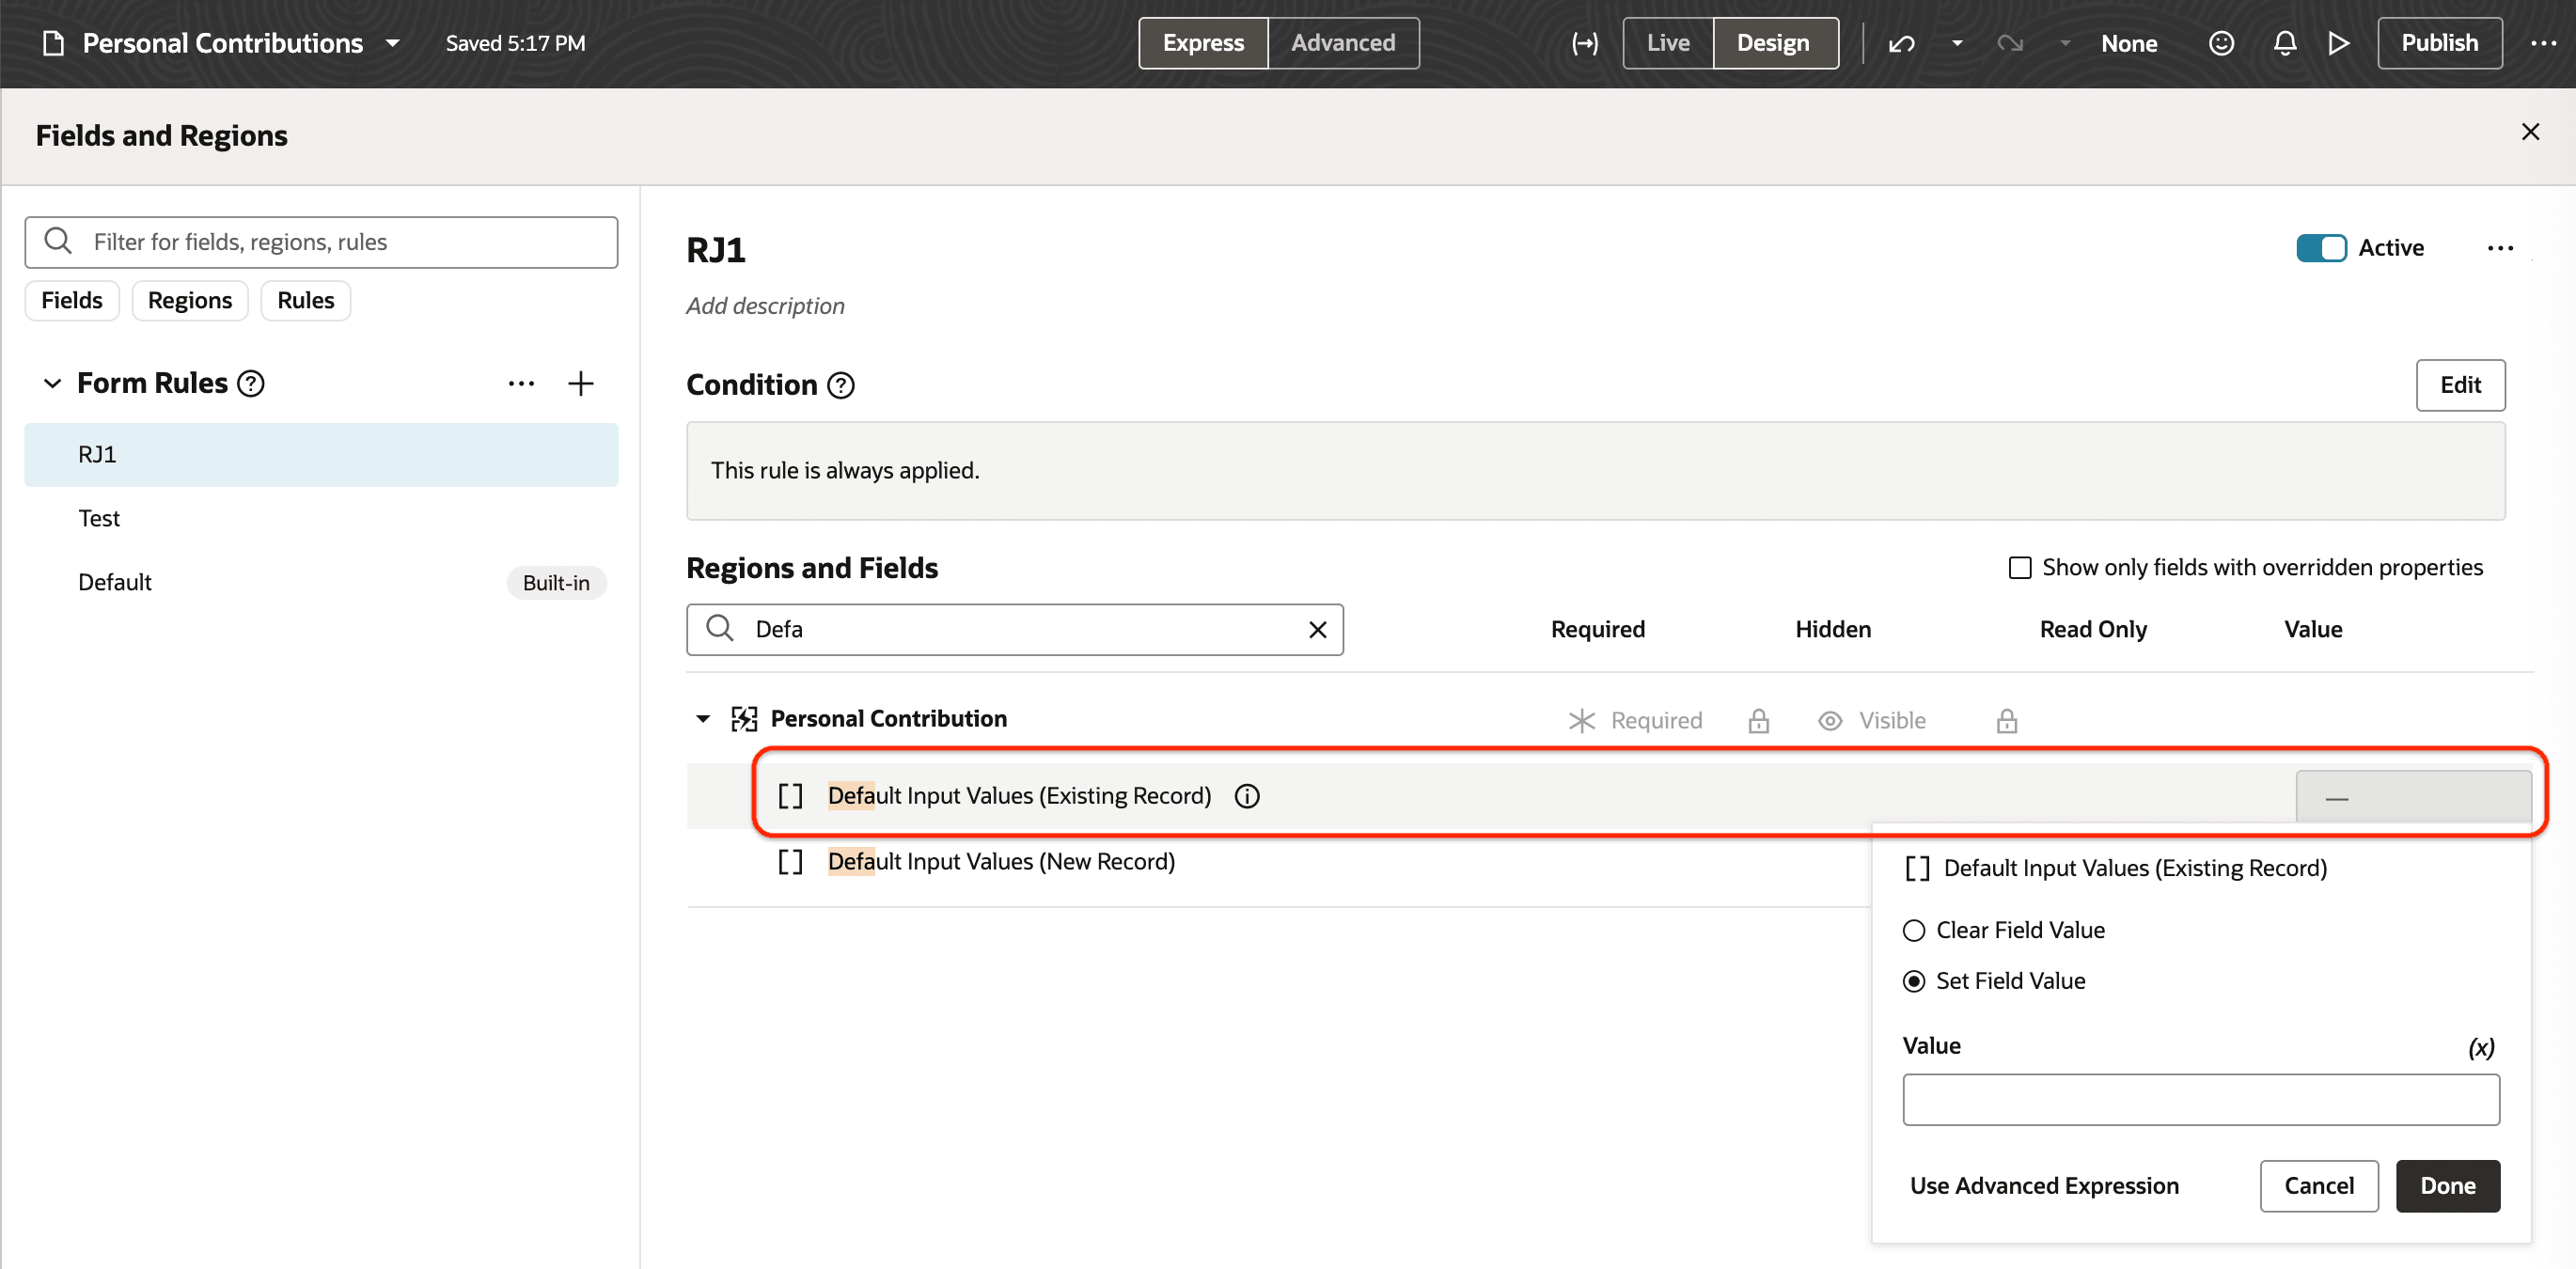Screen dimensions: 2576x1269
Task: Switch to Advanced mode
Action: click(x=1343, y=43)
